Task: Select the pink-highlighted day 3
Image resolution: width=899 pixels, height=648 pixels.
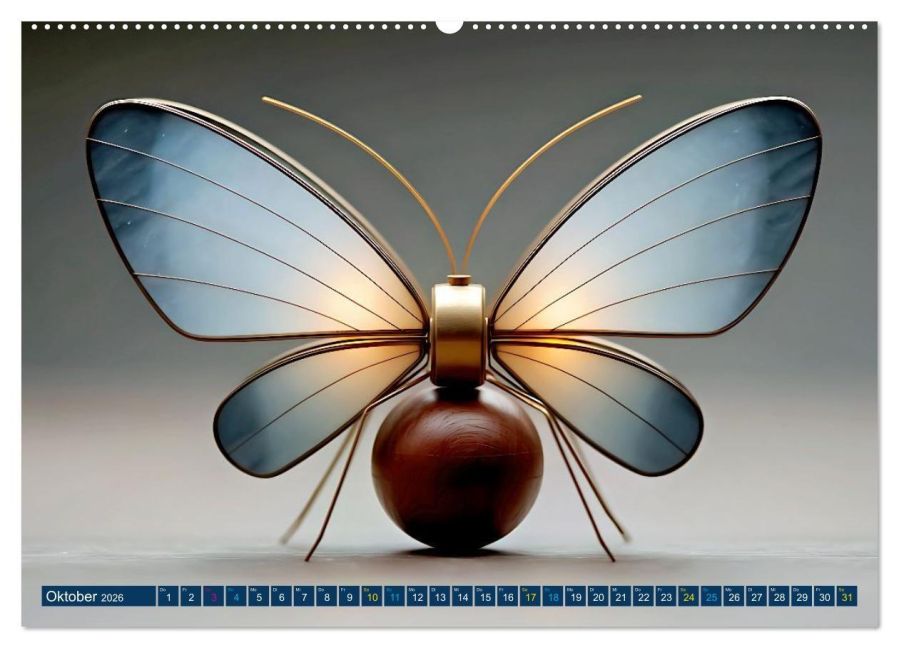Action: click(213, 596)
